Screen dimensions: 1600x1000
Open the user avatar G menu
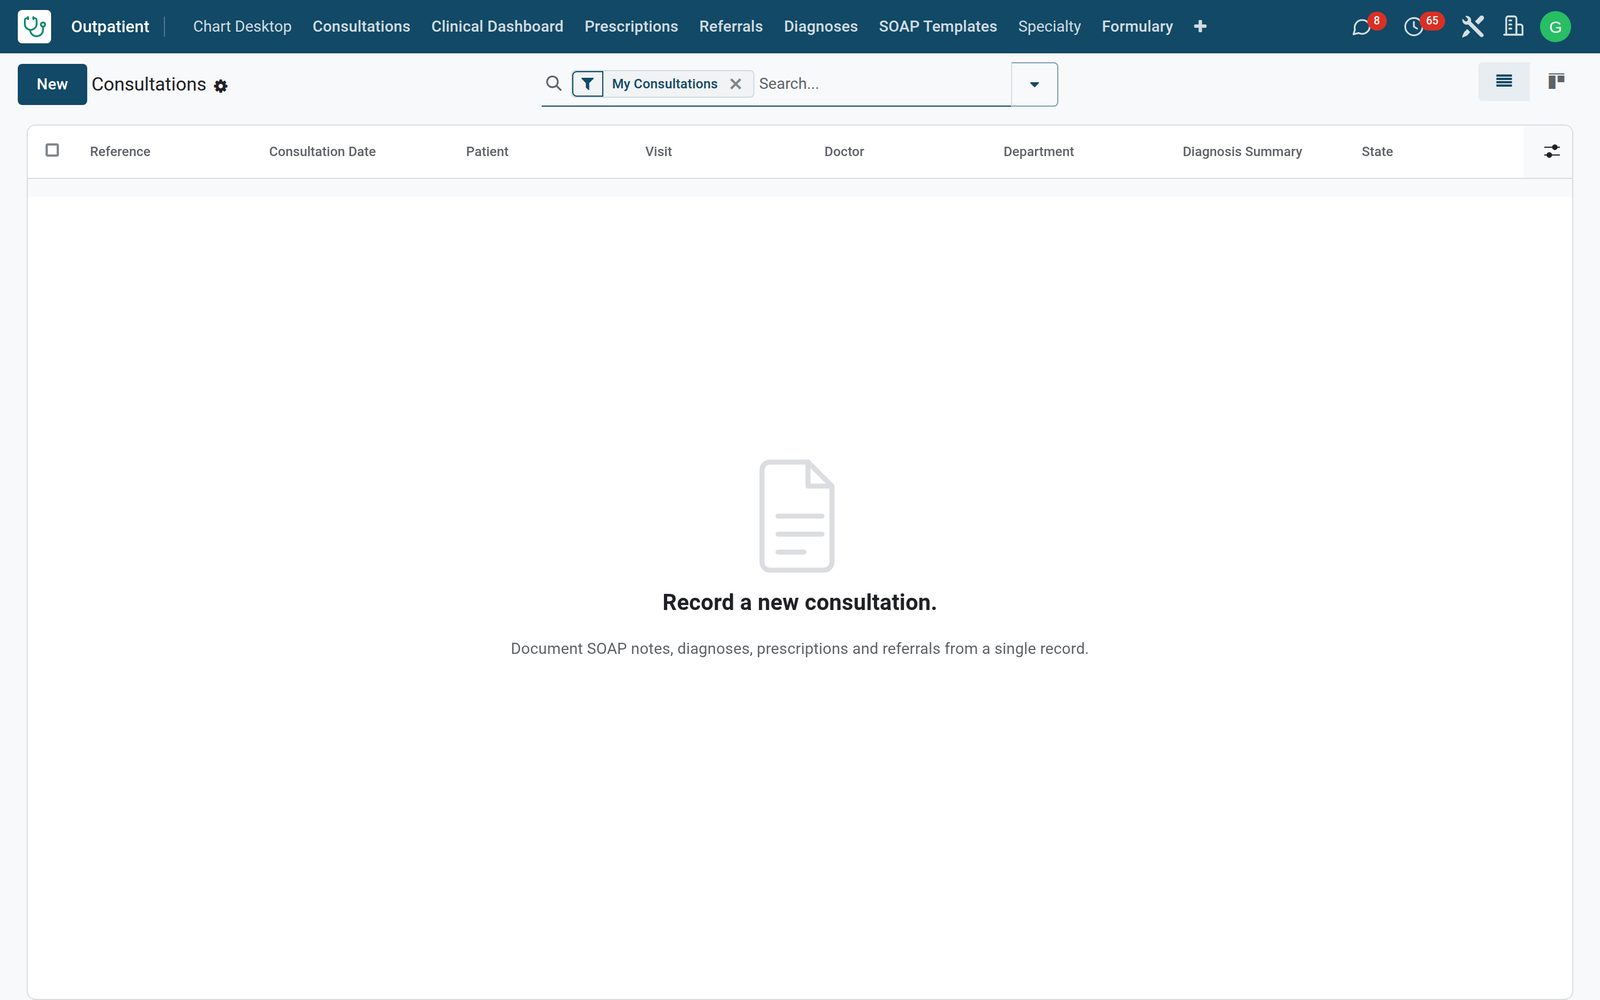1555,27
